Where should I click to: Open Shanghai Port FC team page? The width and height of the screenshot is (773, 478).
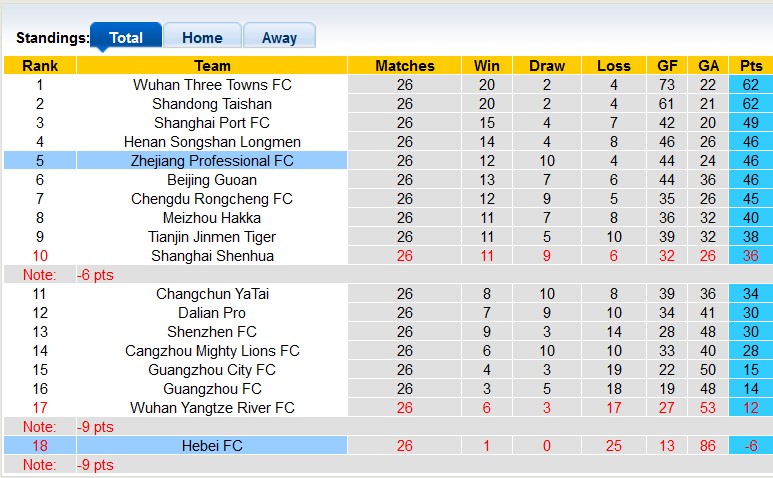tap(212, 123)
